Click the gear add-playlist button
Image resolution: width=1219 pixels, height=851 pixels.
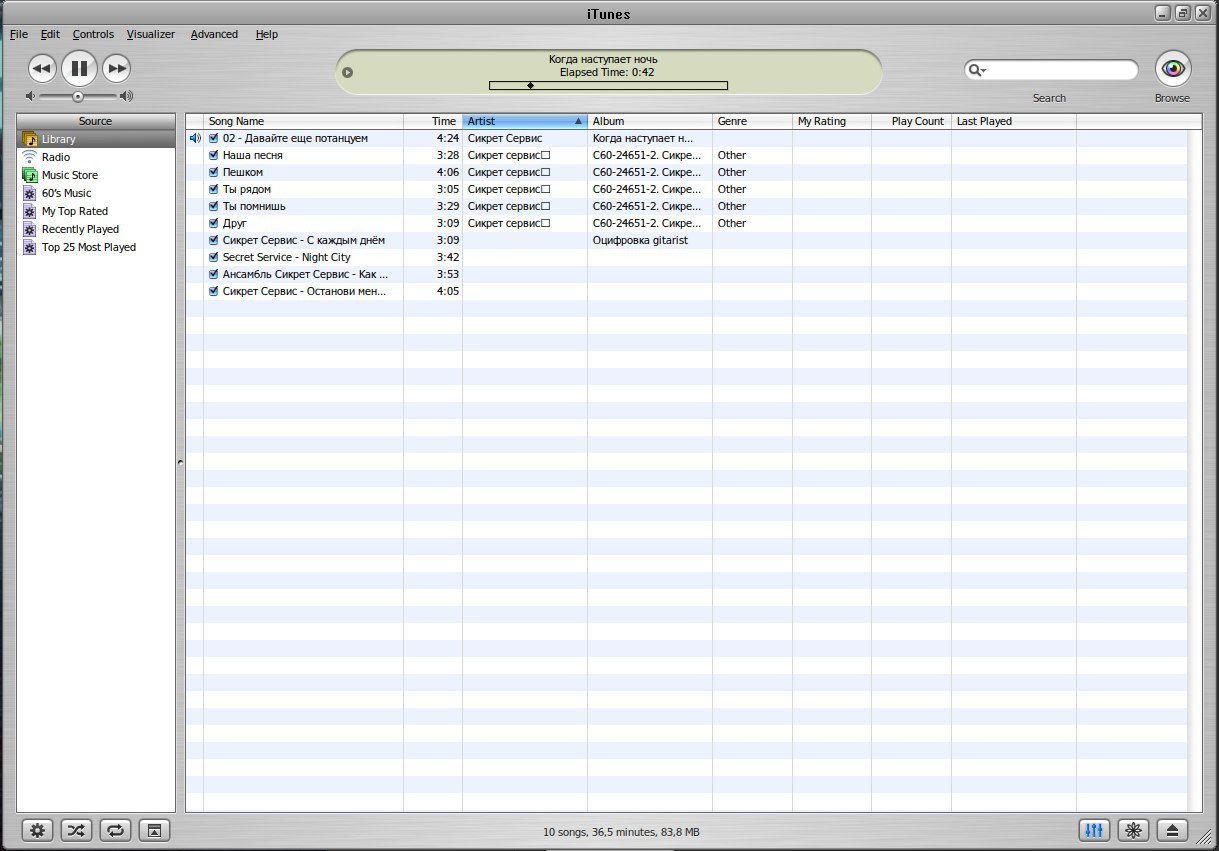point(38,830)
